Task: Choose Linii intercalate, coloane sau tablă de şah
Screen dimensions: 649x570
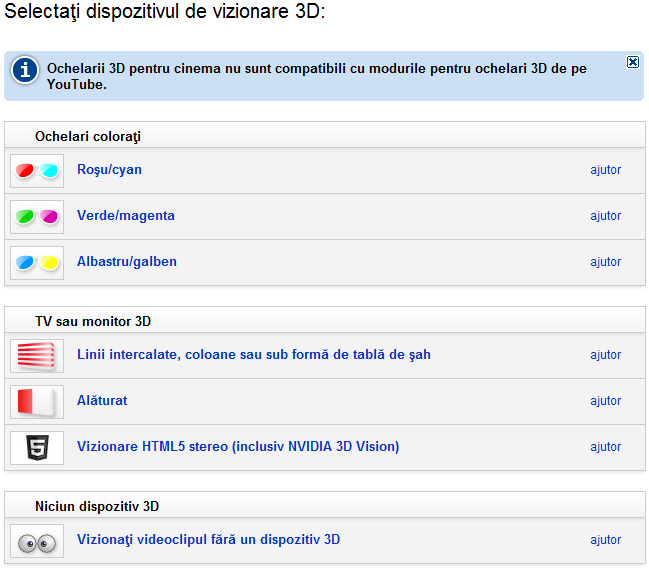Action: [x=254, y=355]
